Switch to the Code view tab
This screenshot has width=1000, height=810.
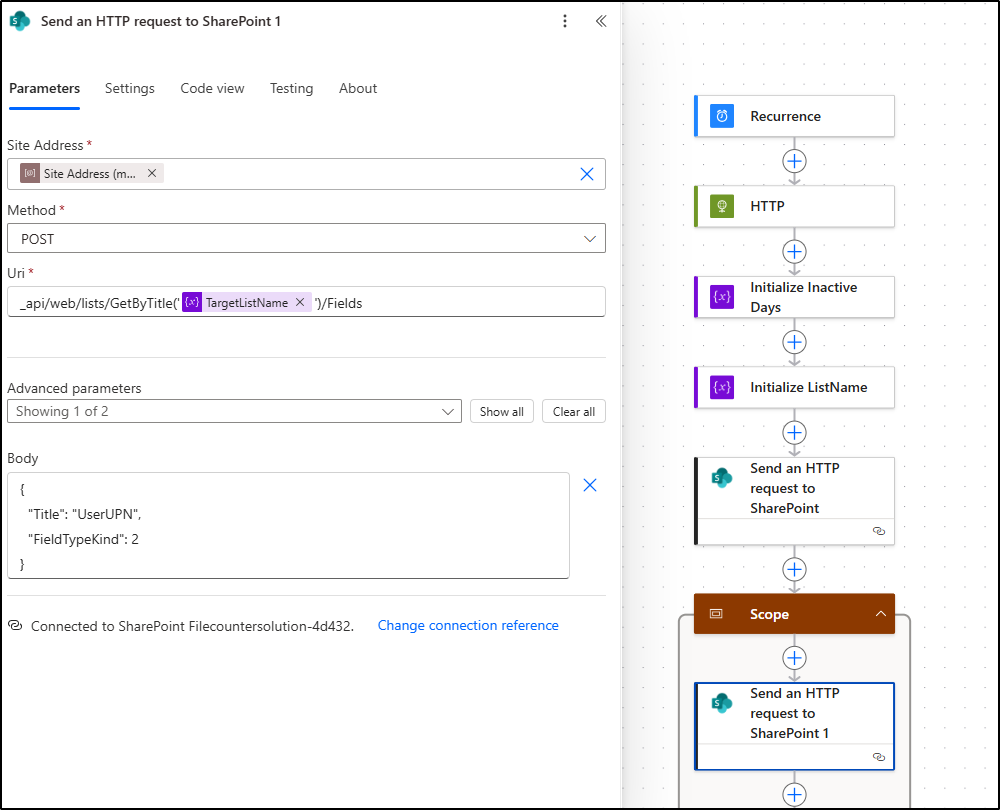(x=212, y=88)
